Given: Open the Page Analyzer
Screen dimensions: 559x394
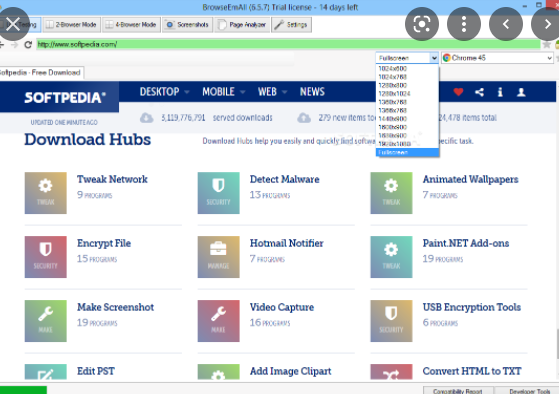Looking at the screenshot, I should click(x=242, y=25).
